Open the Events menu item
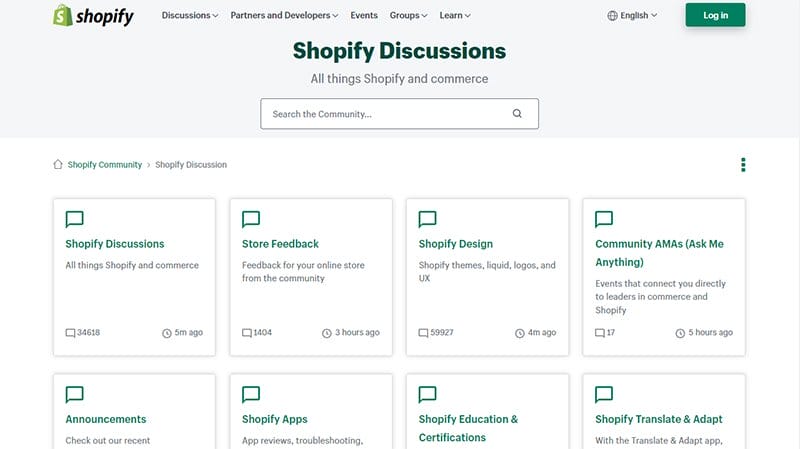Viewport: 800px width, 449px height. (x=364, y=15)
